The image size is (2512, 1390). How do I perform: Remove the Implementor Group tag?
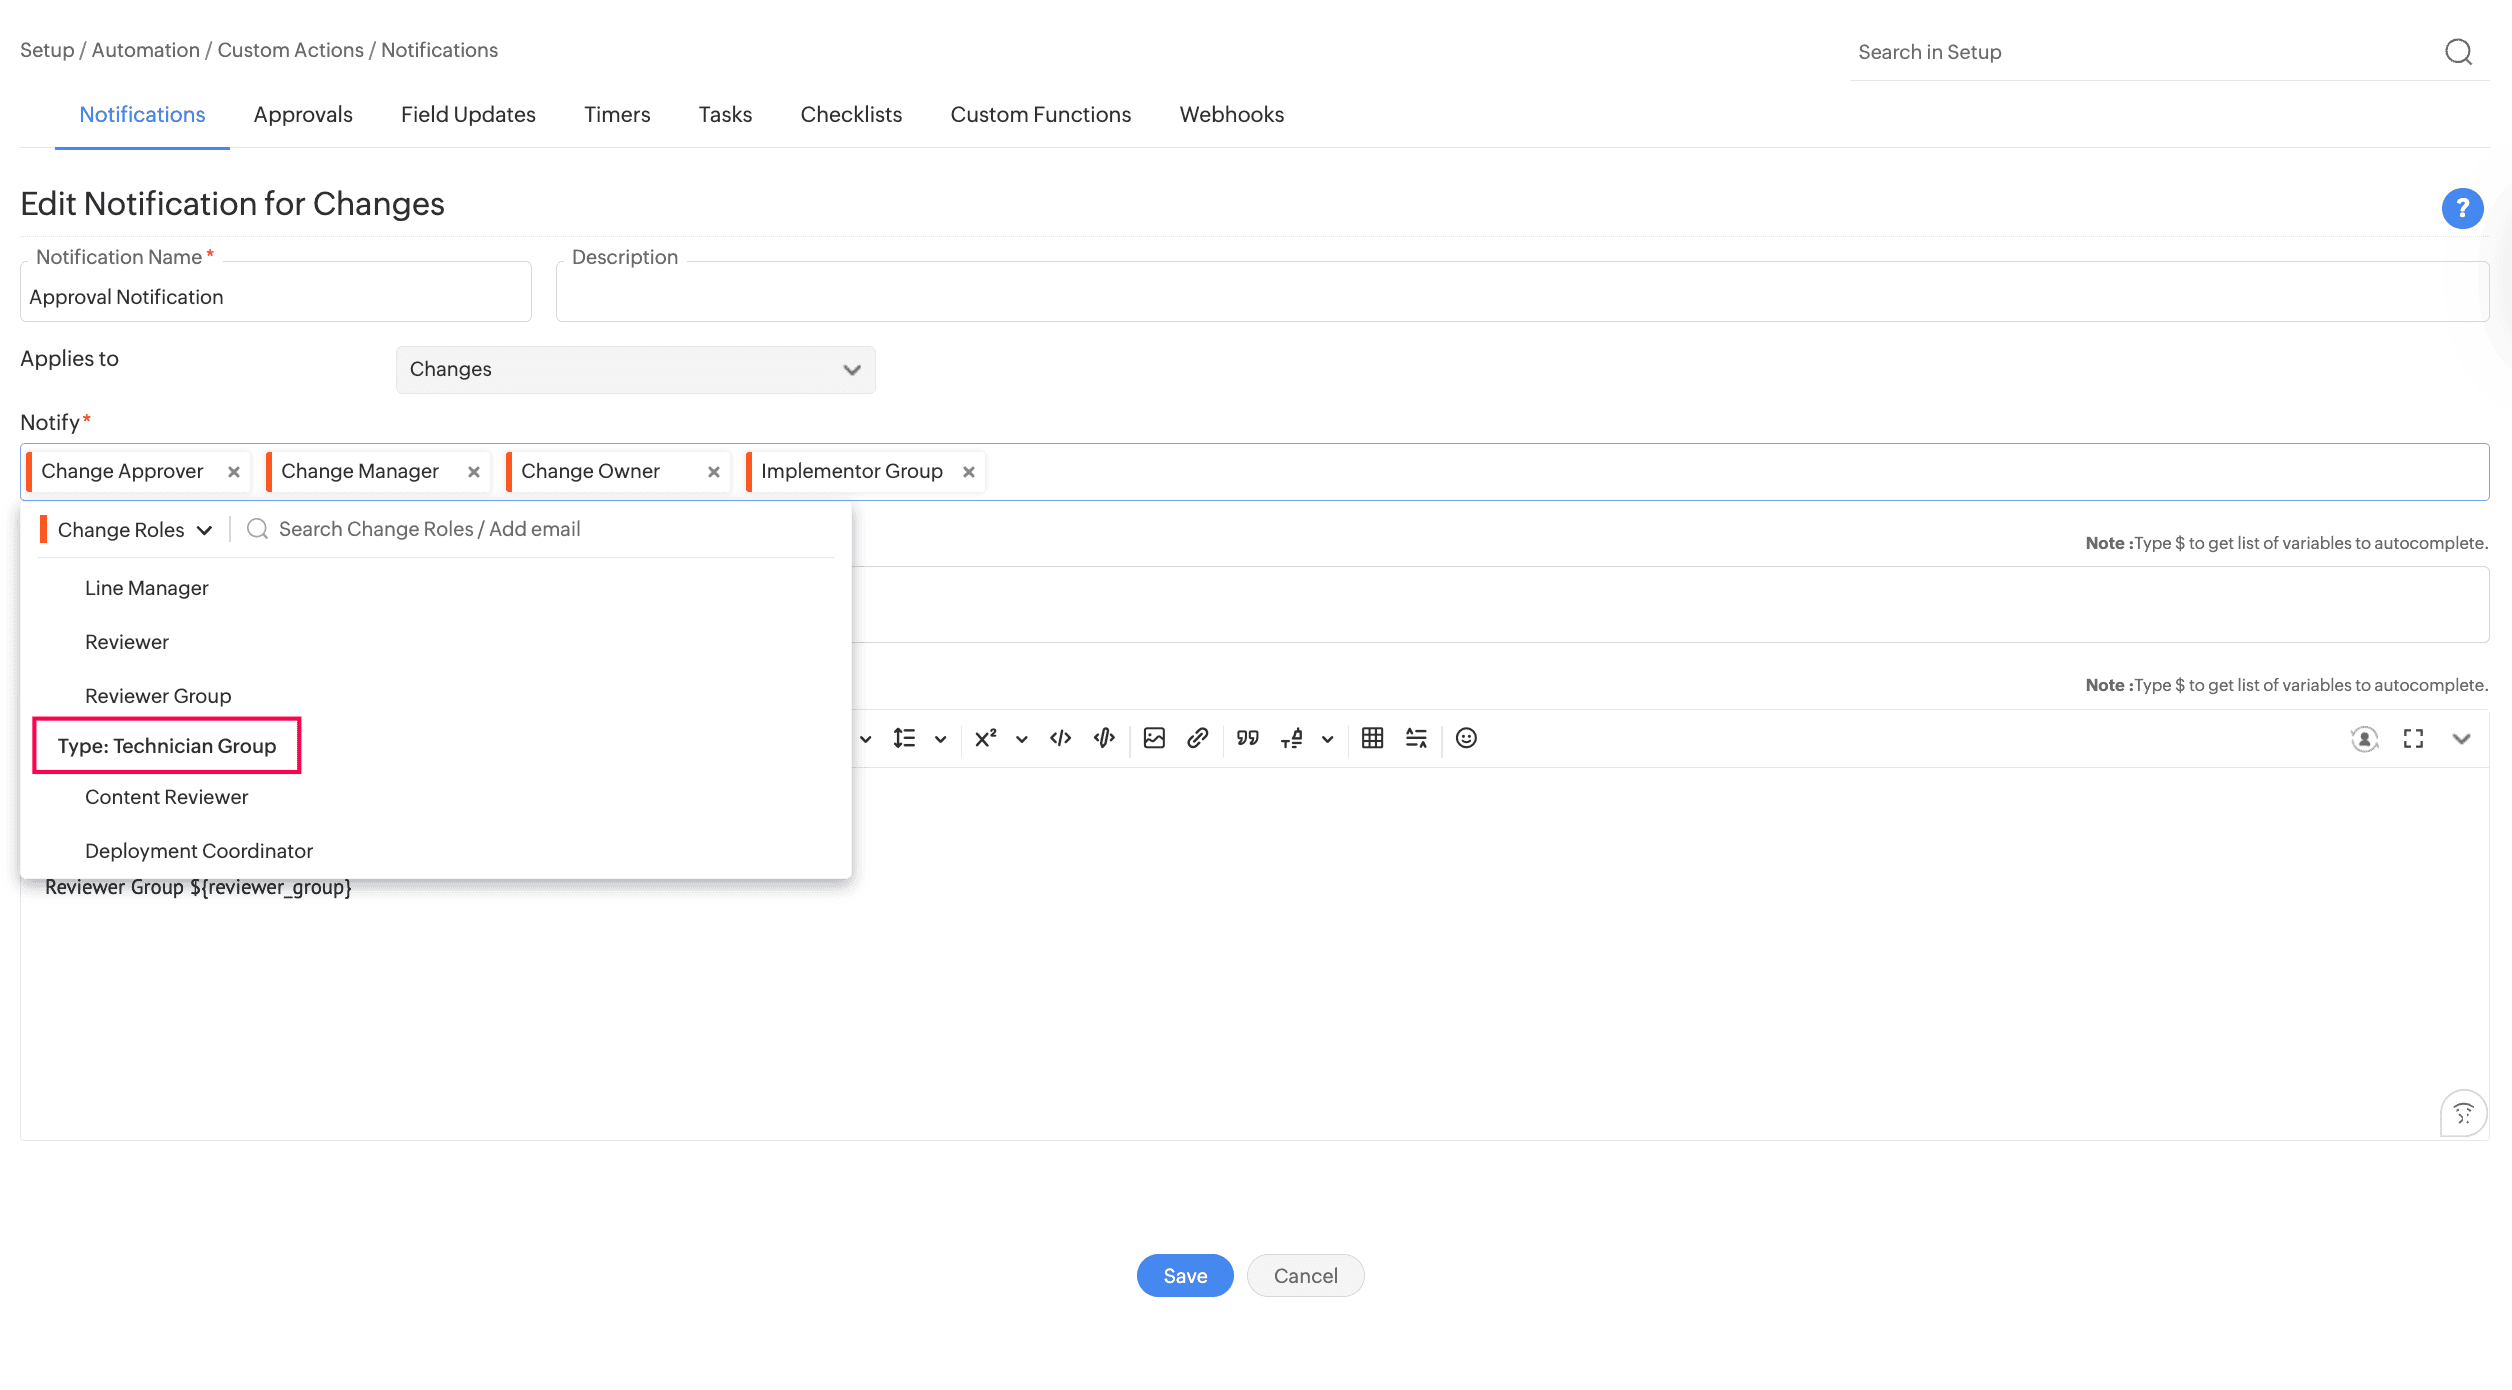(x=969, y=472)
